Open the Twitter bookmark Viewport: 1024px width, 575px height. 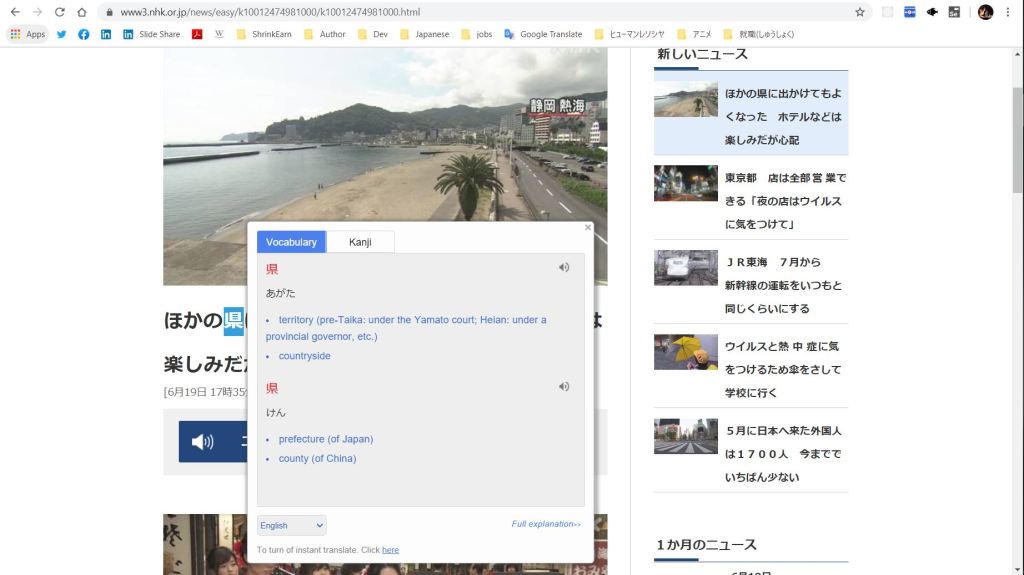coord(61,34)
